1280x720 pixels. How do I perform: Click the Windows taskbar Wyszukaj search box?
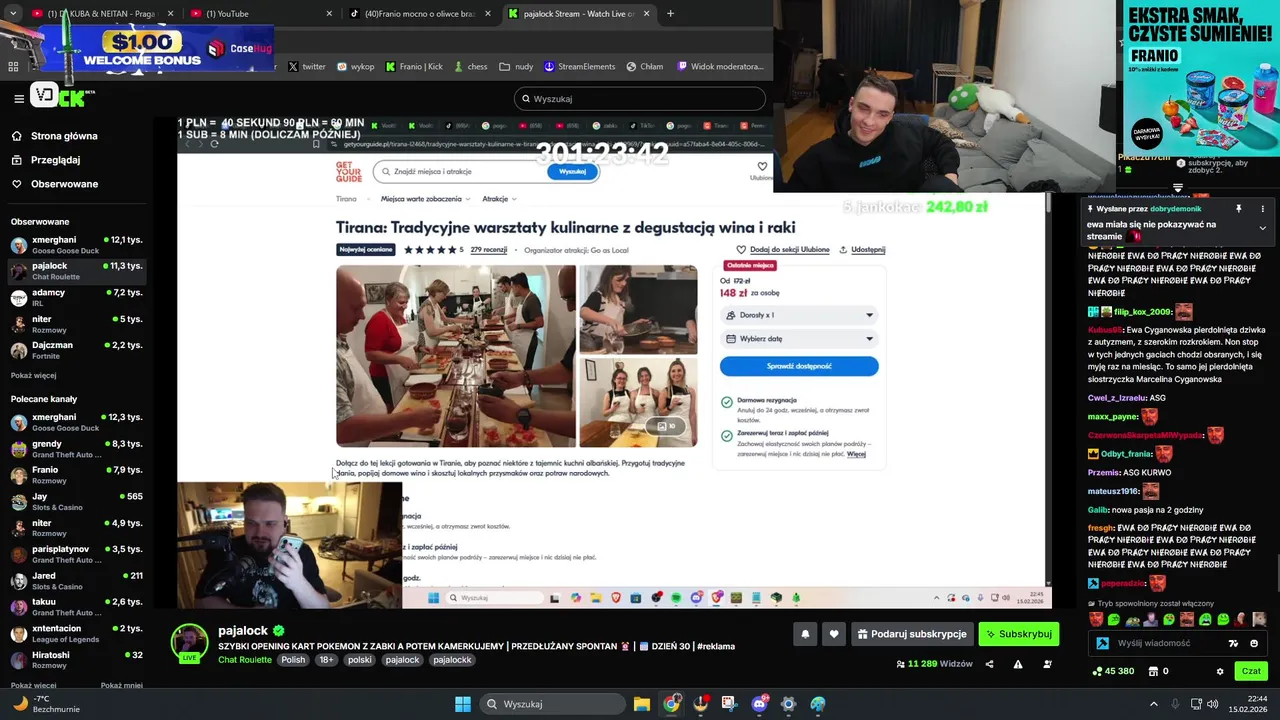point(551,704)
